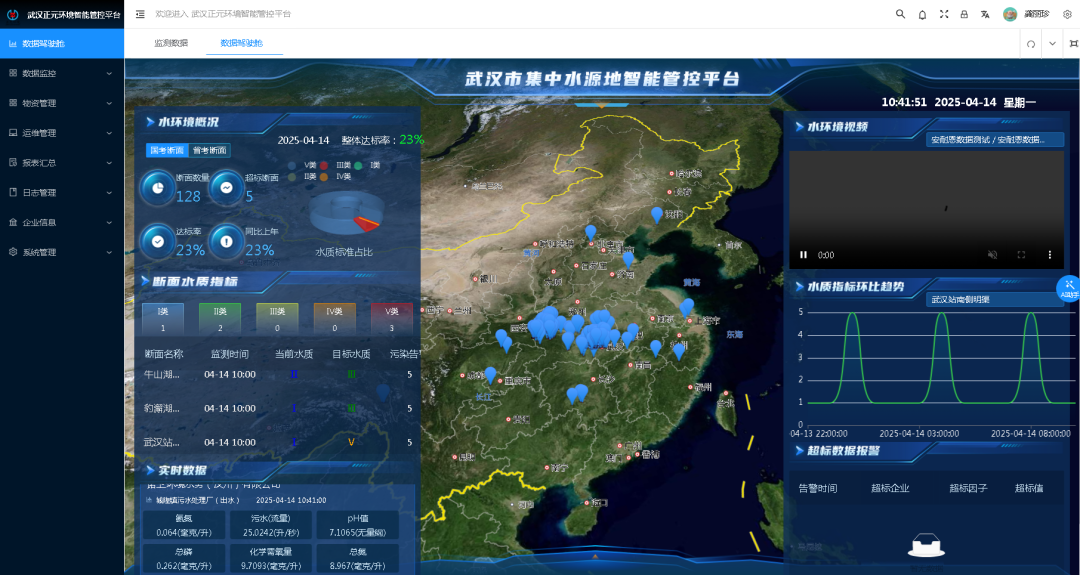Open the 安耐思数据测试 video source dropdown
The width and height of the screenshot is (1080, 575).
(x=995, y=140)
